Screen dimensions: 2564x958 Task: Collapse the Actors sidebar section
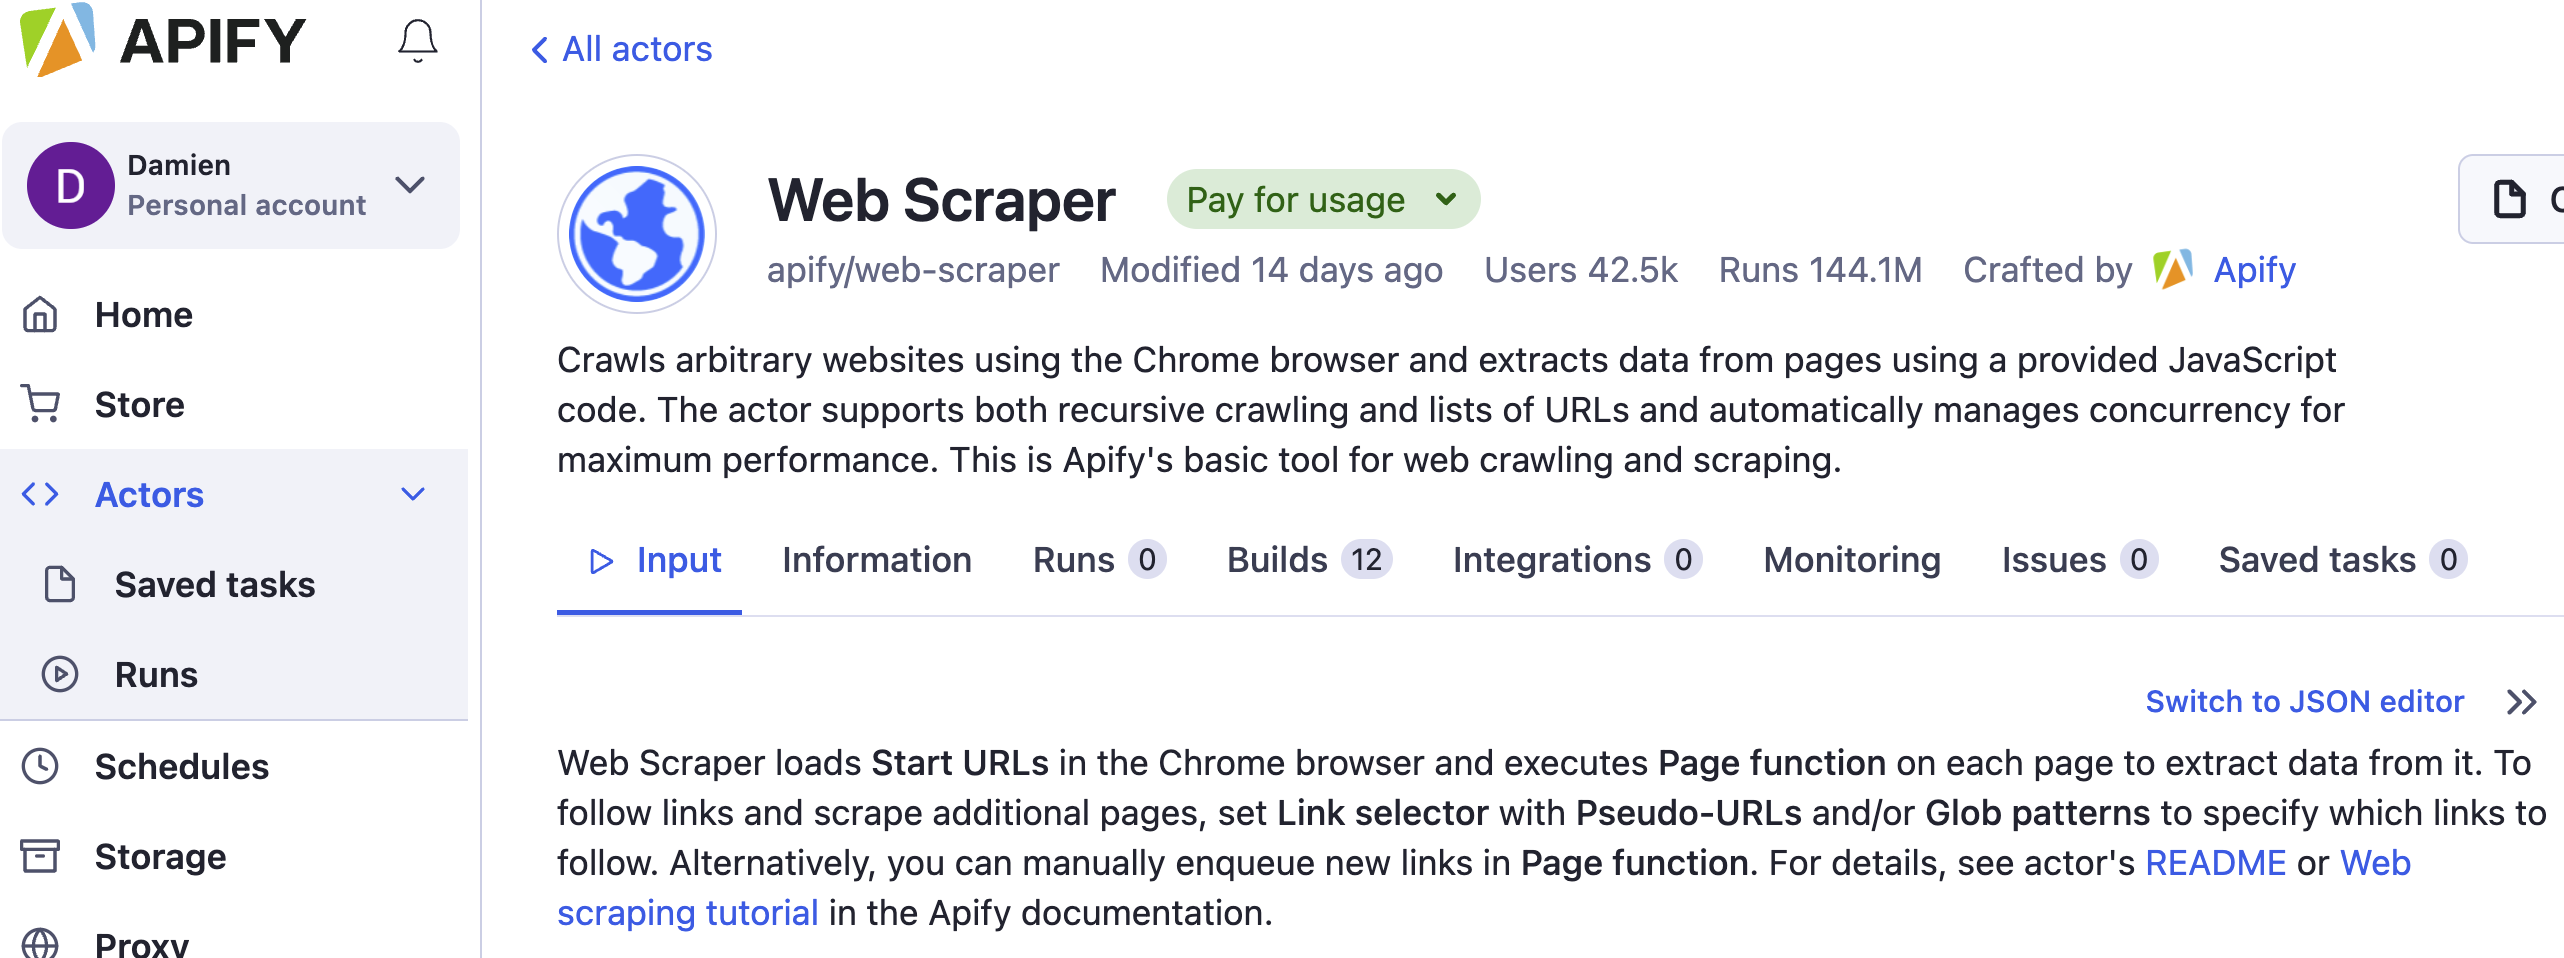[x=413, y=495]
